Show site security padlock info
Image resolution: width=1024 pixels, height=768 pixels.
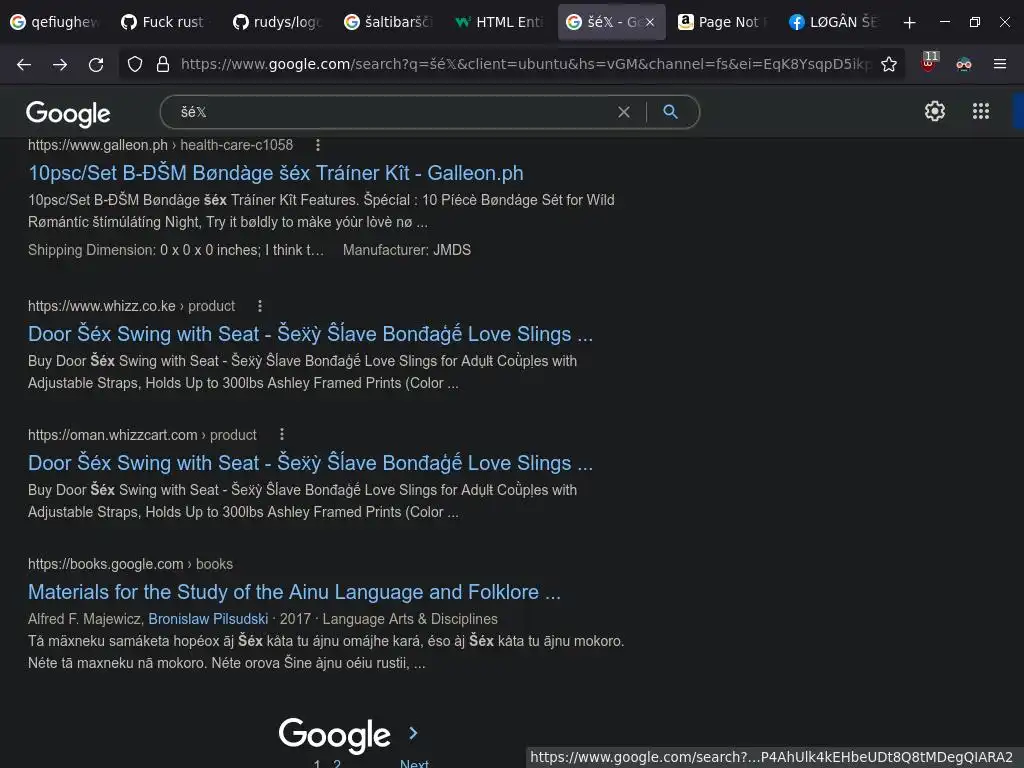pyautogui.click(x=163, y=64)
